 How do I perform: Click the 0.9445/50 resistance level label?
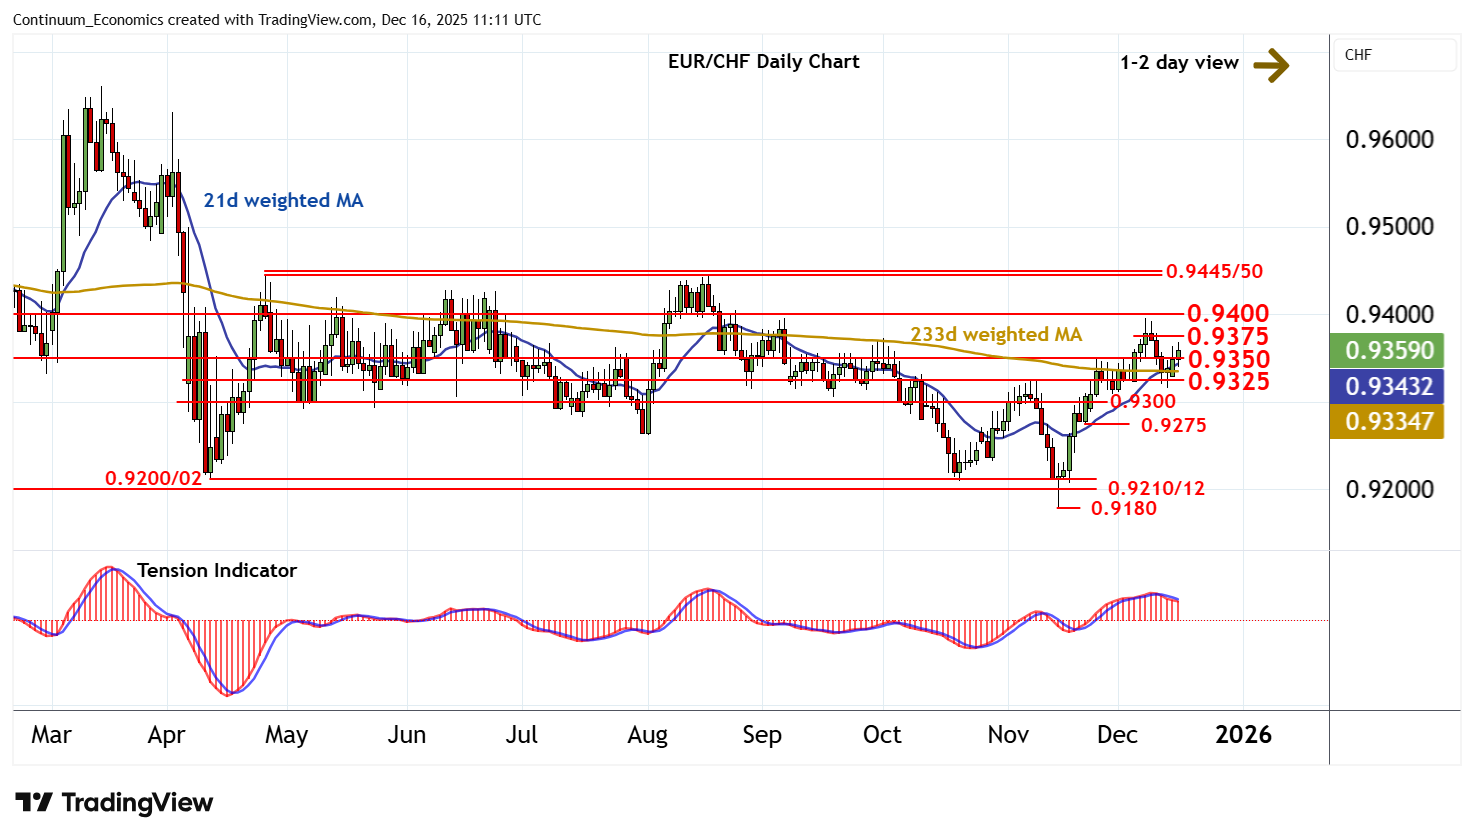coord(1214,272)
